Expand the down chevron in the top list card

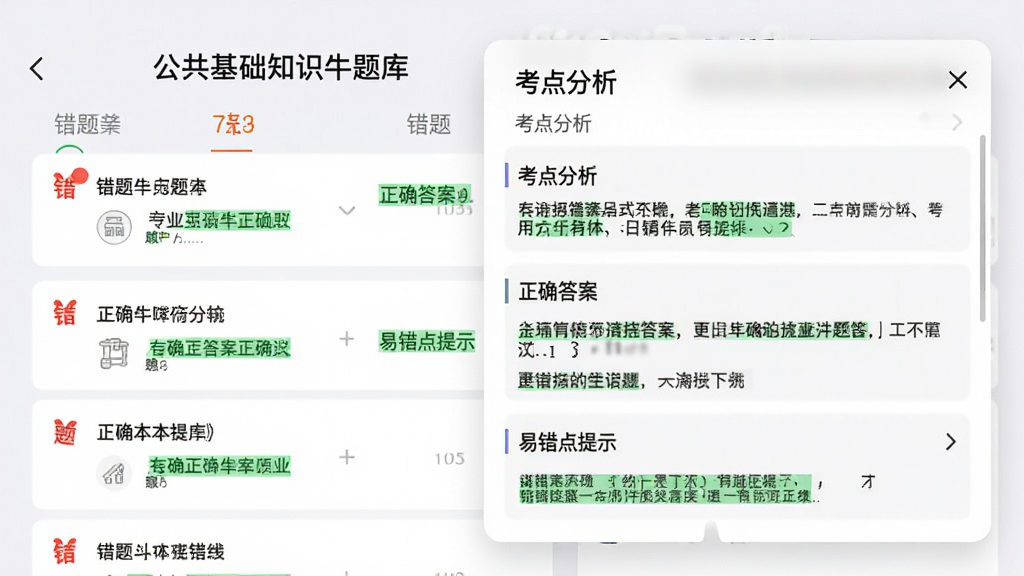(347, 210)
